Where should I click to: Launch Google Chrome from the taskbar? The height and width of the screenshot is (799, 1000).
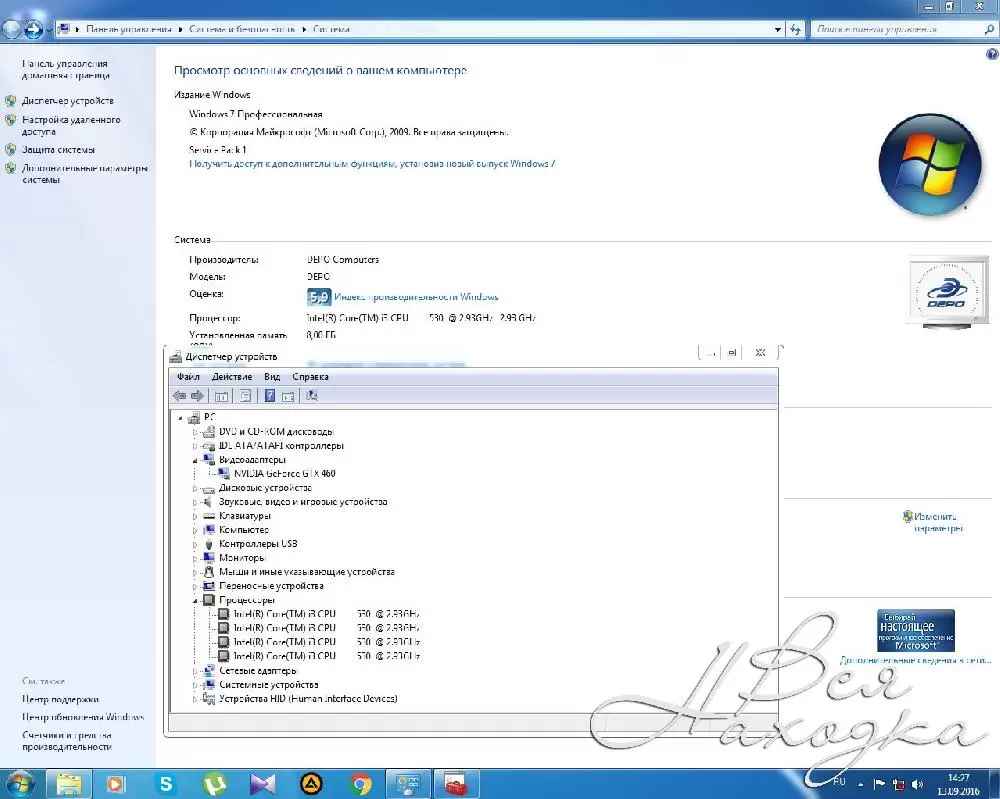tap(362, 783)
